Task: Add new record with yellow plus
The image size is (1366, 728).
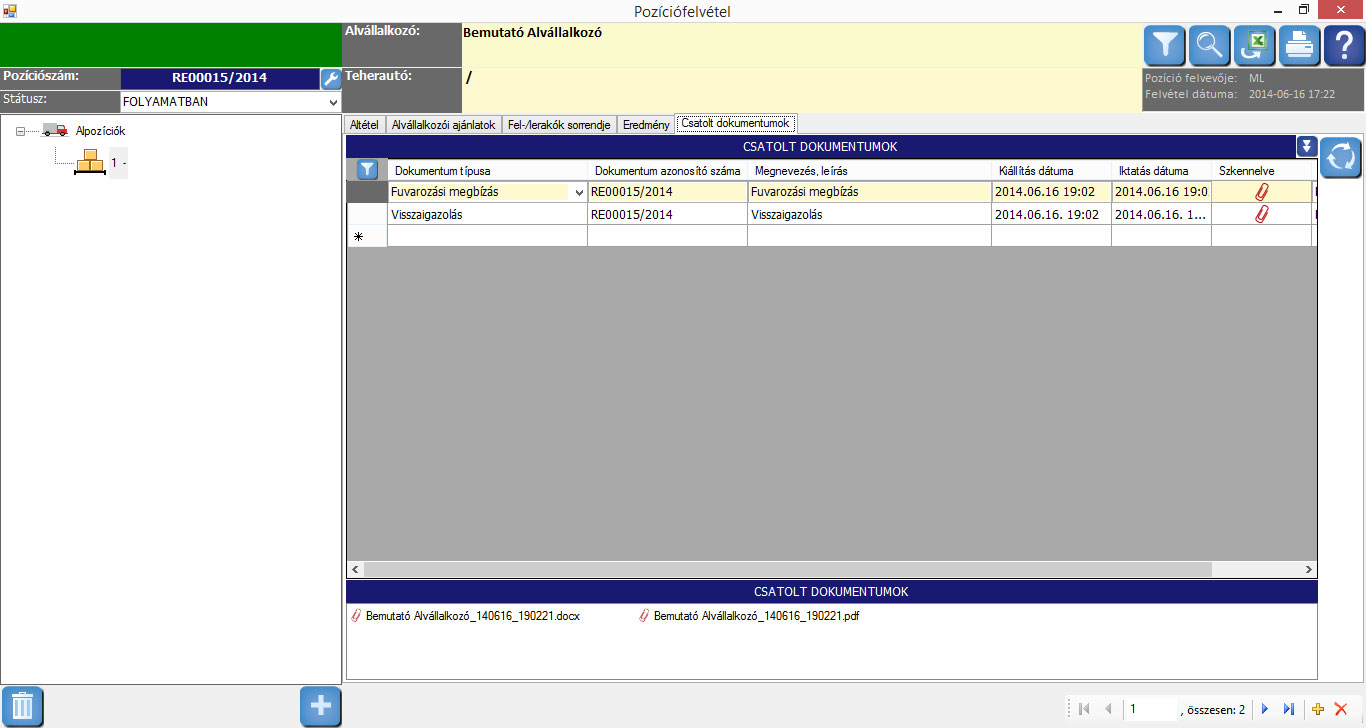Action: click(x=1318, y=709)
